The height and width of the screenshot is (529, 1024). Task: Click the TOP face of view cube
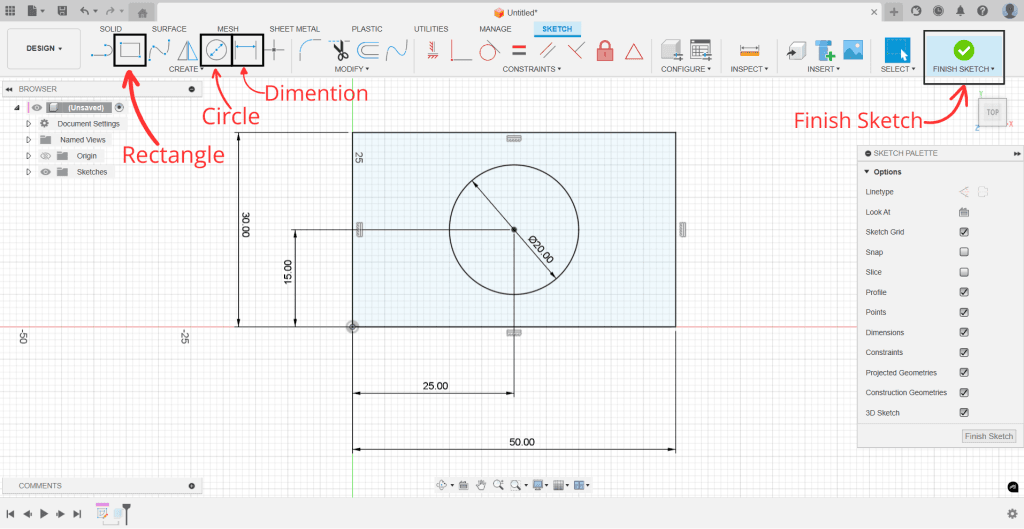click(x=992, y=112)
